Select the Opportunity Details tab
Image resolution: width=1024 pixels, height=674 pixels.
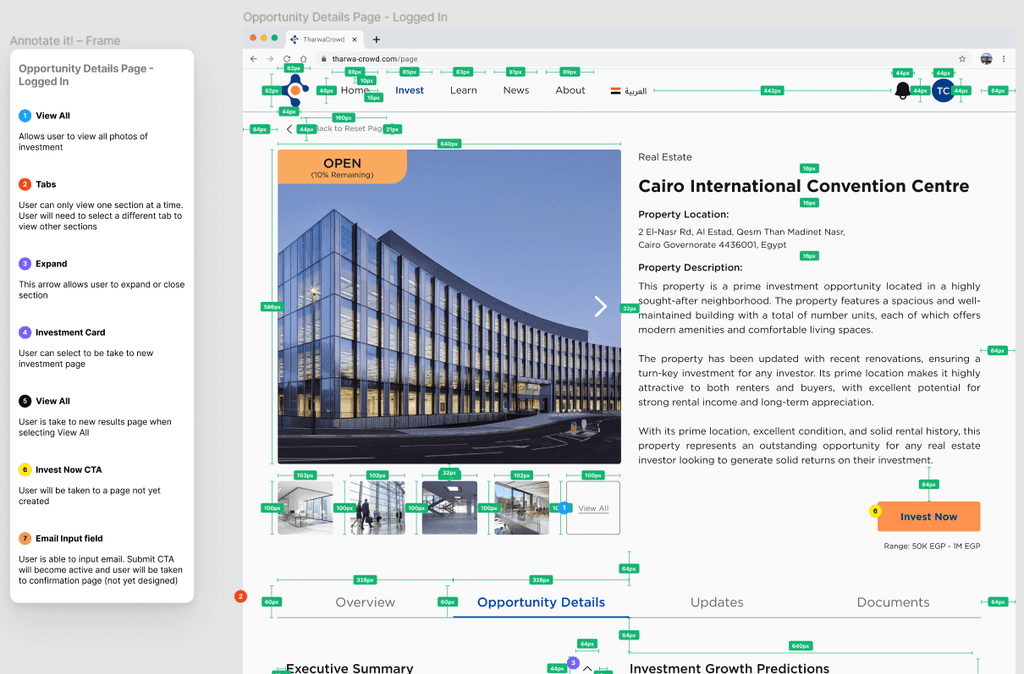pyautogui.click(x=541, y=602)
